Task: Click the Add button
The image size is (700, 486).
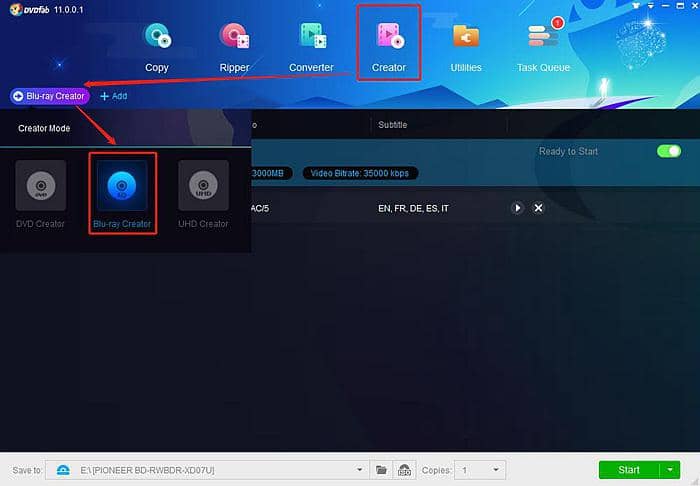Action: pos(114,96)
